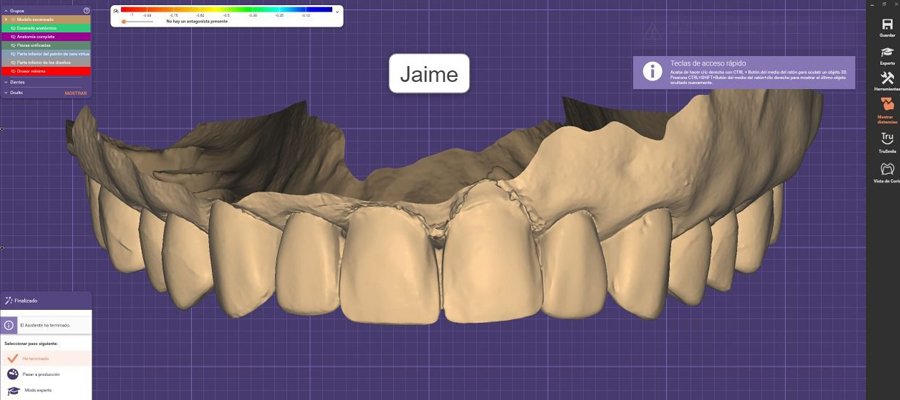Open the Experto mode icon

point(886,52)
